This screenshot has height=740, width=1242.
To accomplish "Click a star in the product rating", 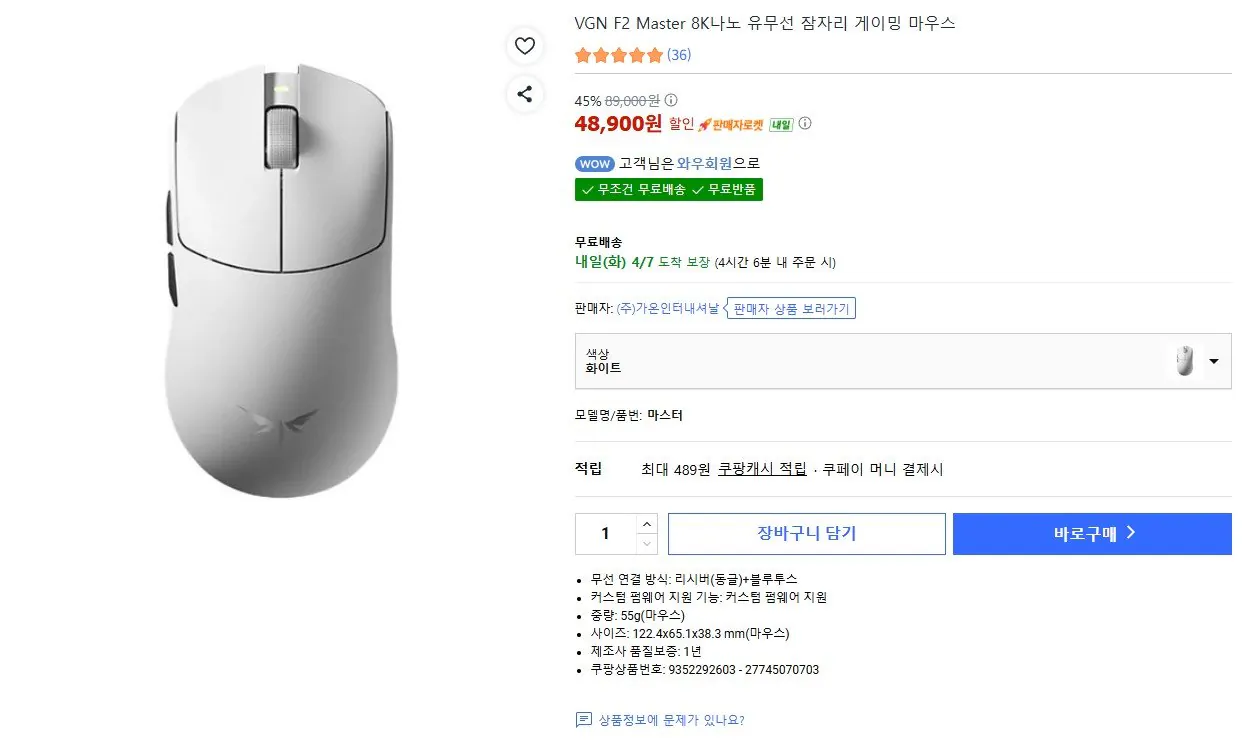I will click(x=618, y=56).
